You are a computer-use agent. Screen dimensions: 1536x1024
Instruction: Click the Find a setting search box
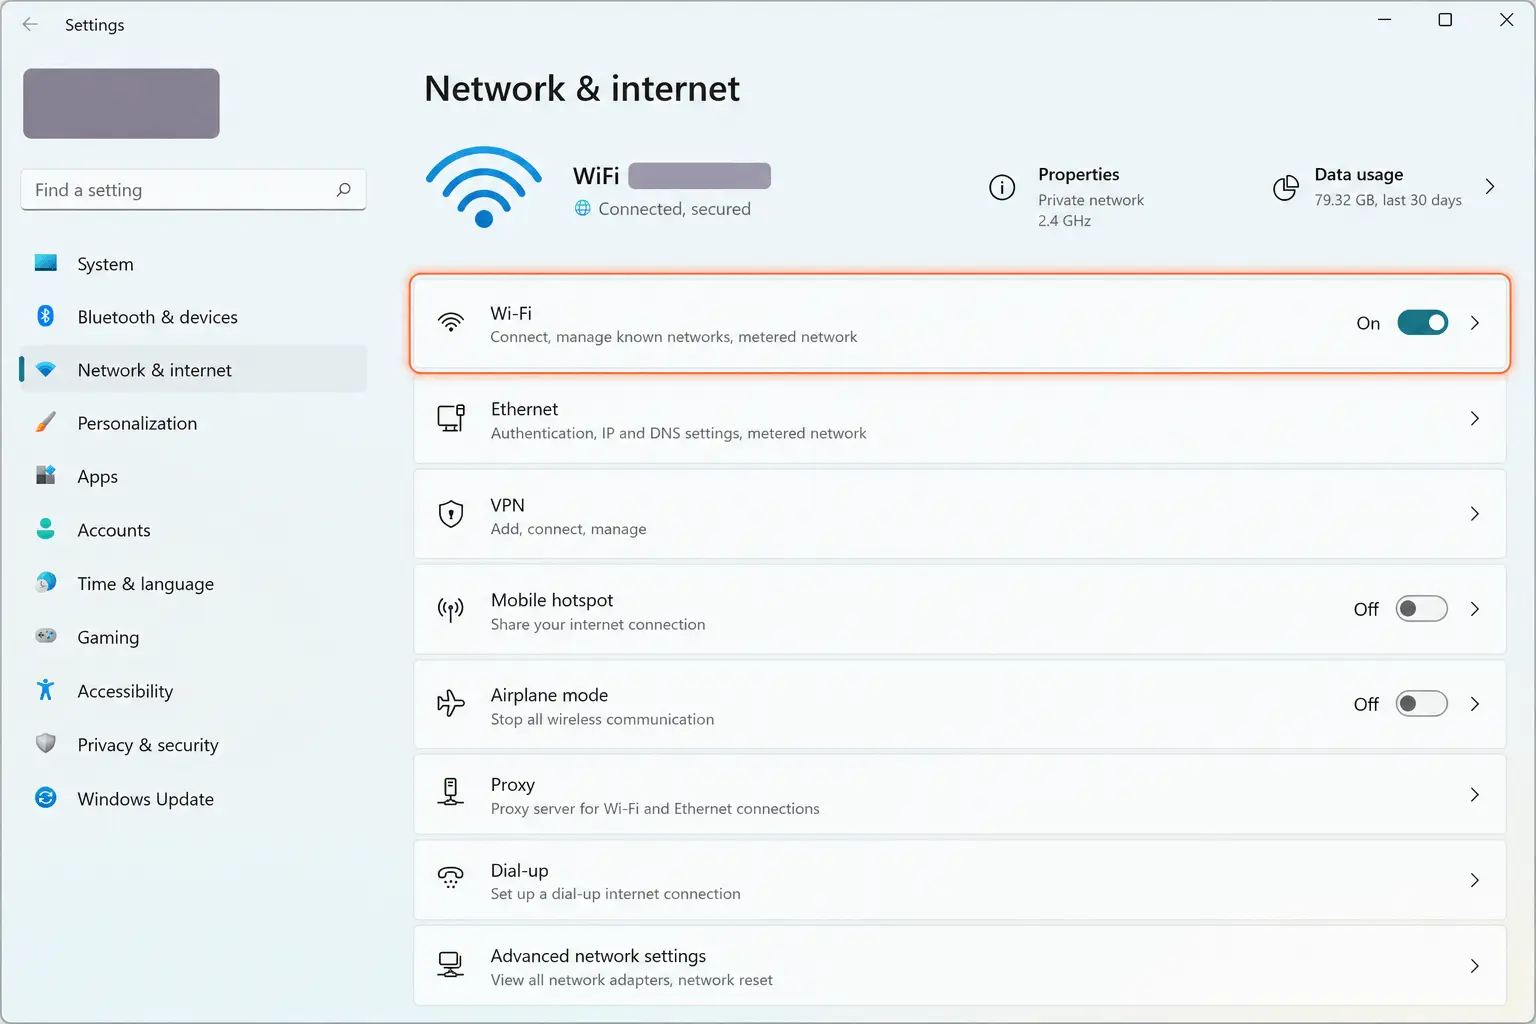[x=193, y=190]
